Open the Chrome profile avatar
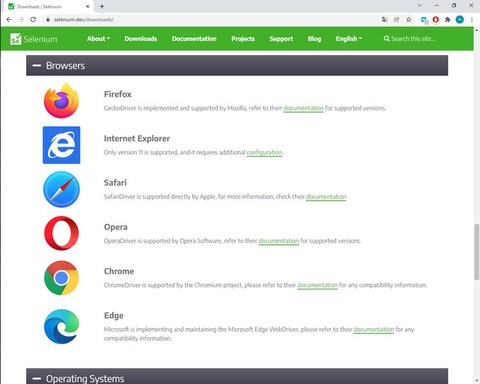The image size is (480, 384). point(460,20)
